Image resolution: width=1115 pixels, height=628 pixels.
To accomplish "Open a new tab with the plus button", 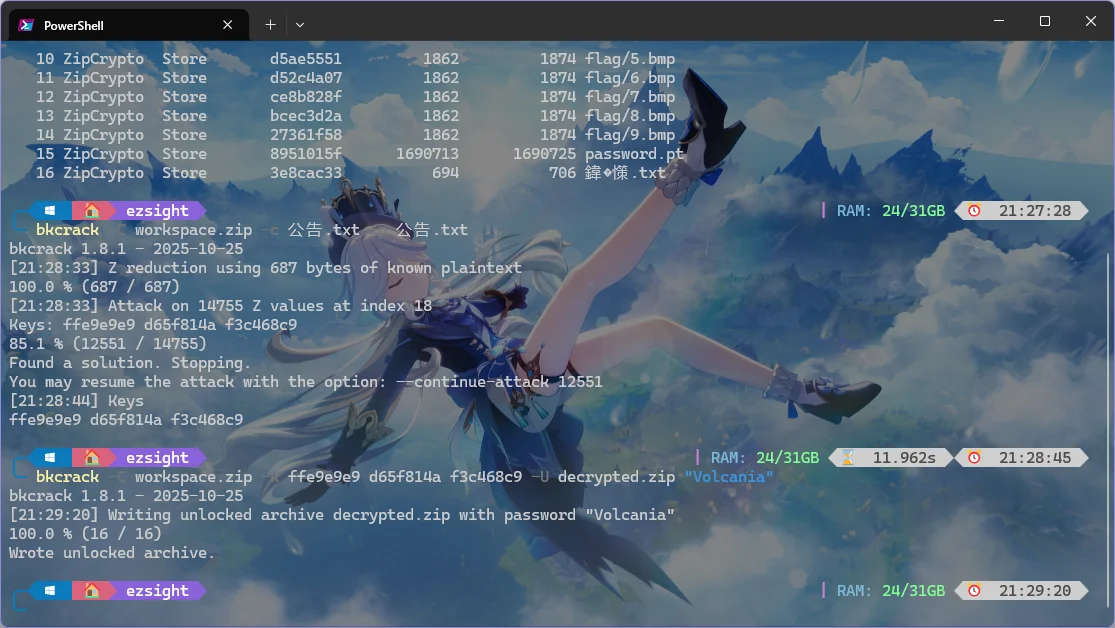I will pyautogui.click(x=270, y=24).
